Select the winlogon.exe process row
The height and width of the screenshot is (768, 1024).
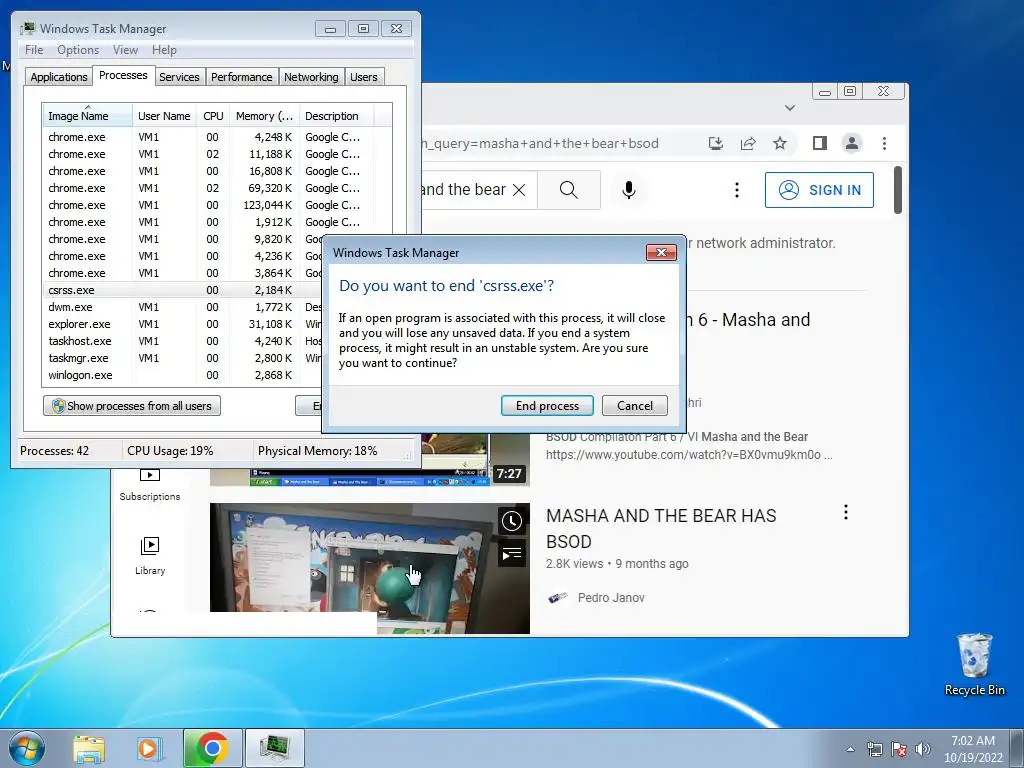[183, 375]
